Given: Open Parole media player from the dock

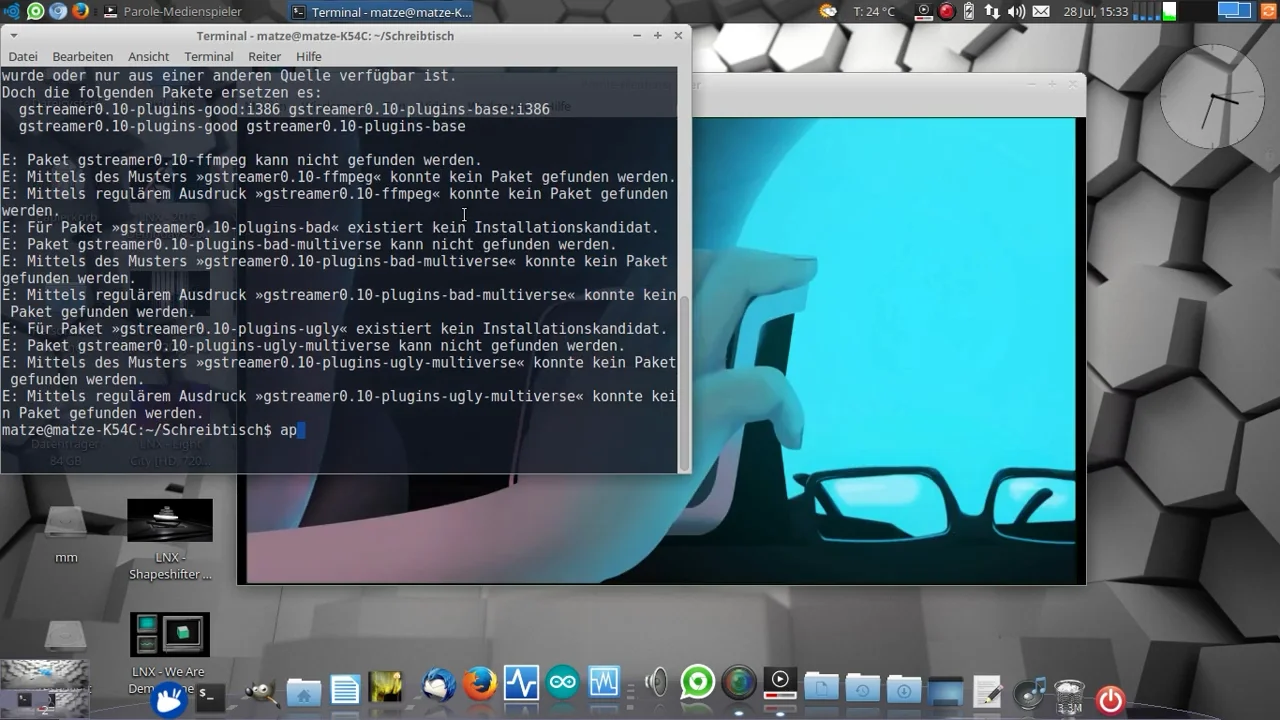Looking at the screenshot, I should pyautogui.click(x=780, y=684).
